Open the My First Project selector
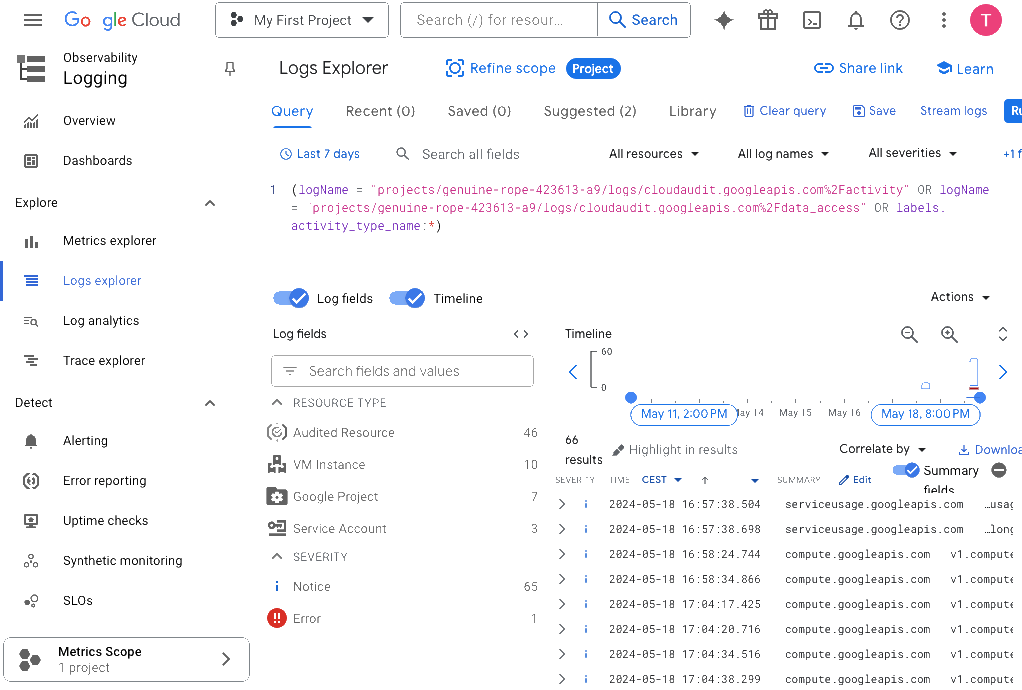Image resolution: width=1022 pixels, height=690 pixels. coord(301,20)
